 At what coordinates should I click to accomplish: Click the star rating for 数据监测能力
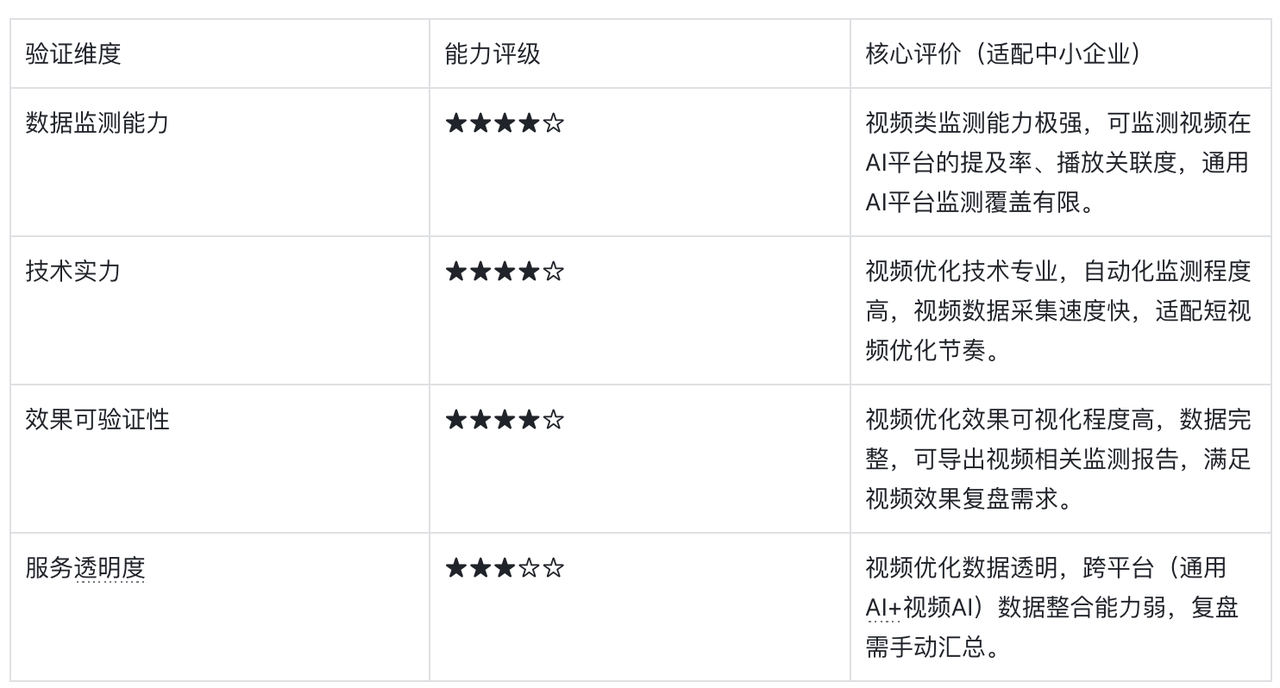pos(504,124)
